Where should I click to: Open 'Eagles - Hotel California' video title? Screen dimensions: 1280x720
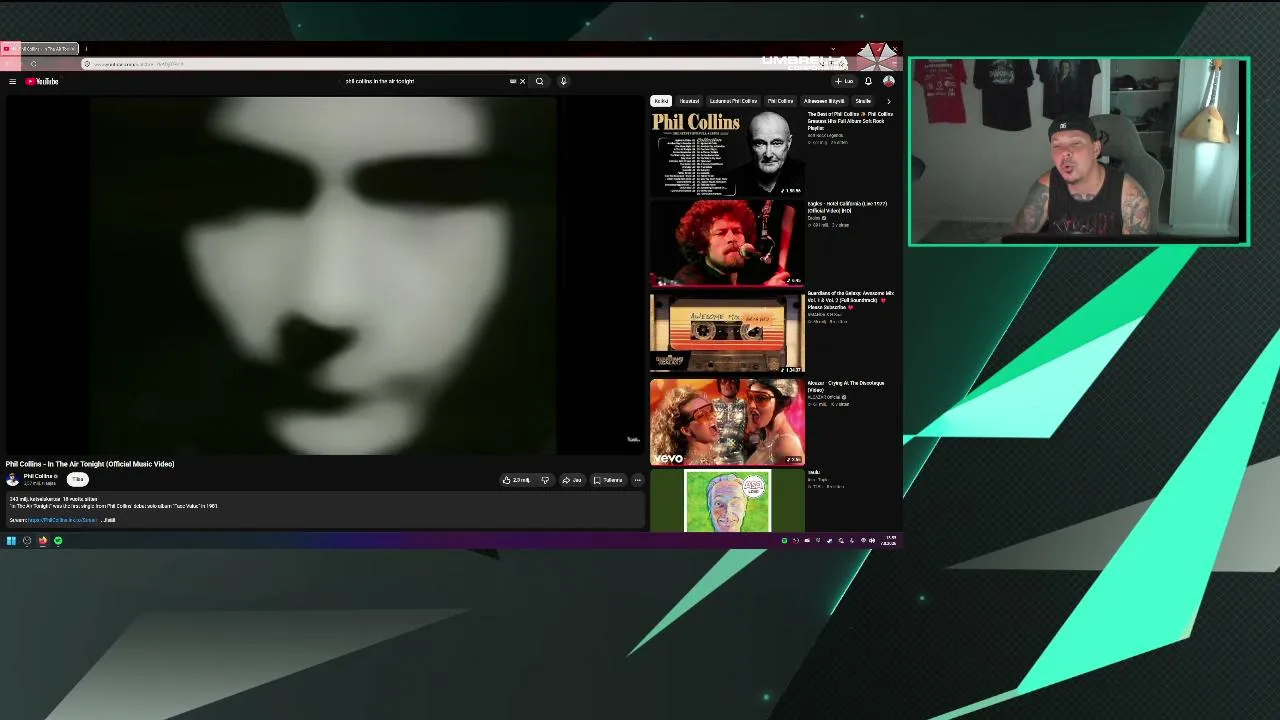pyautogui.click(x=847, y=207)
